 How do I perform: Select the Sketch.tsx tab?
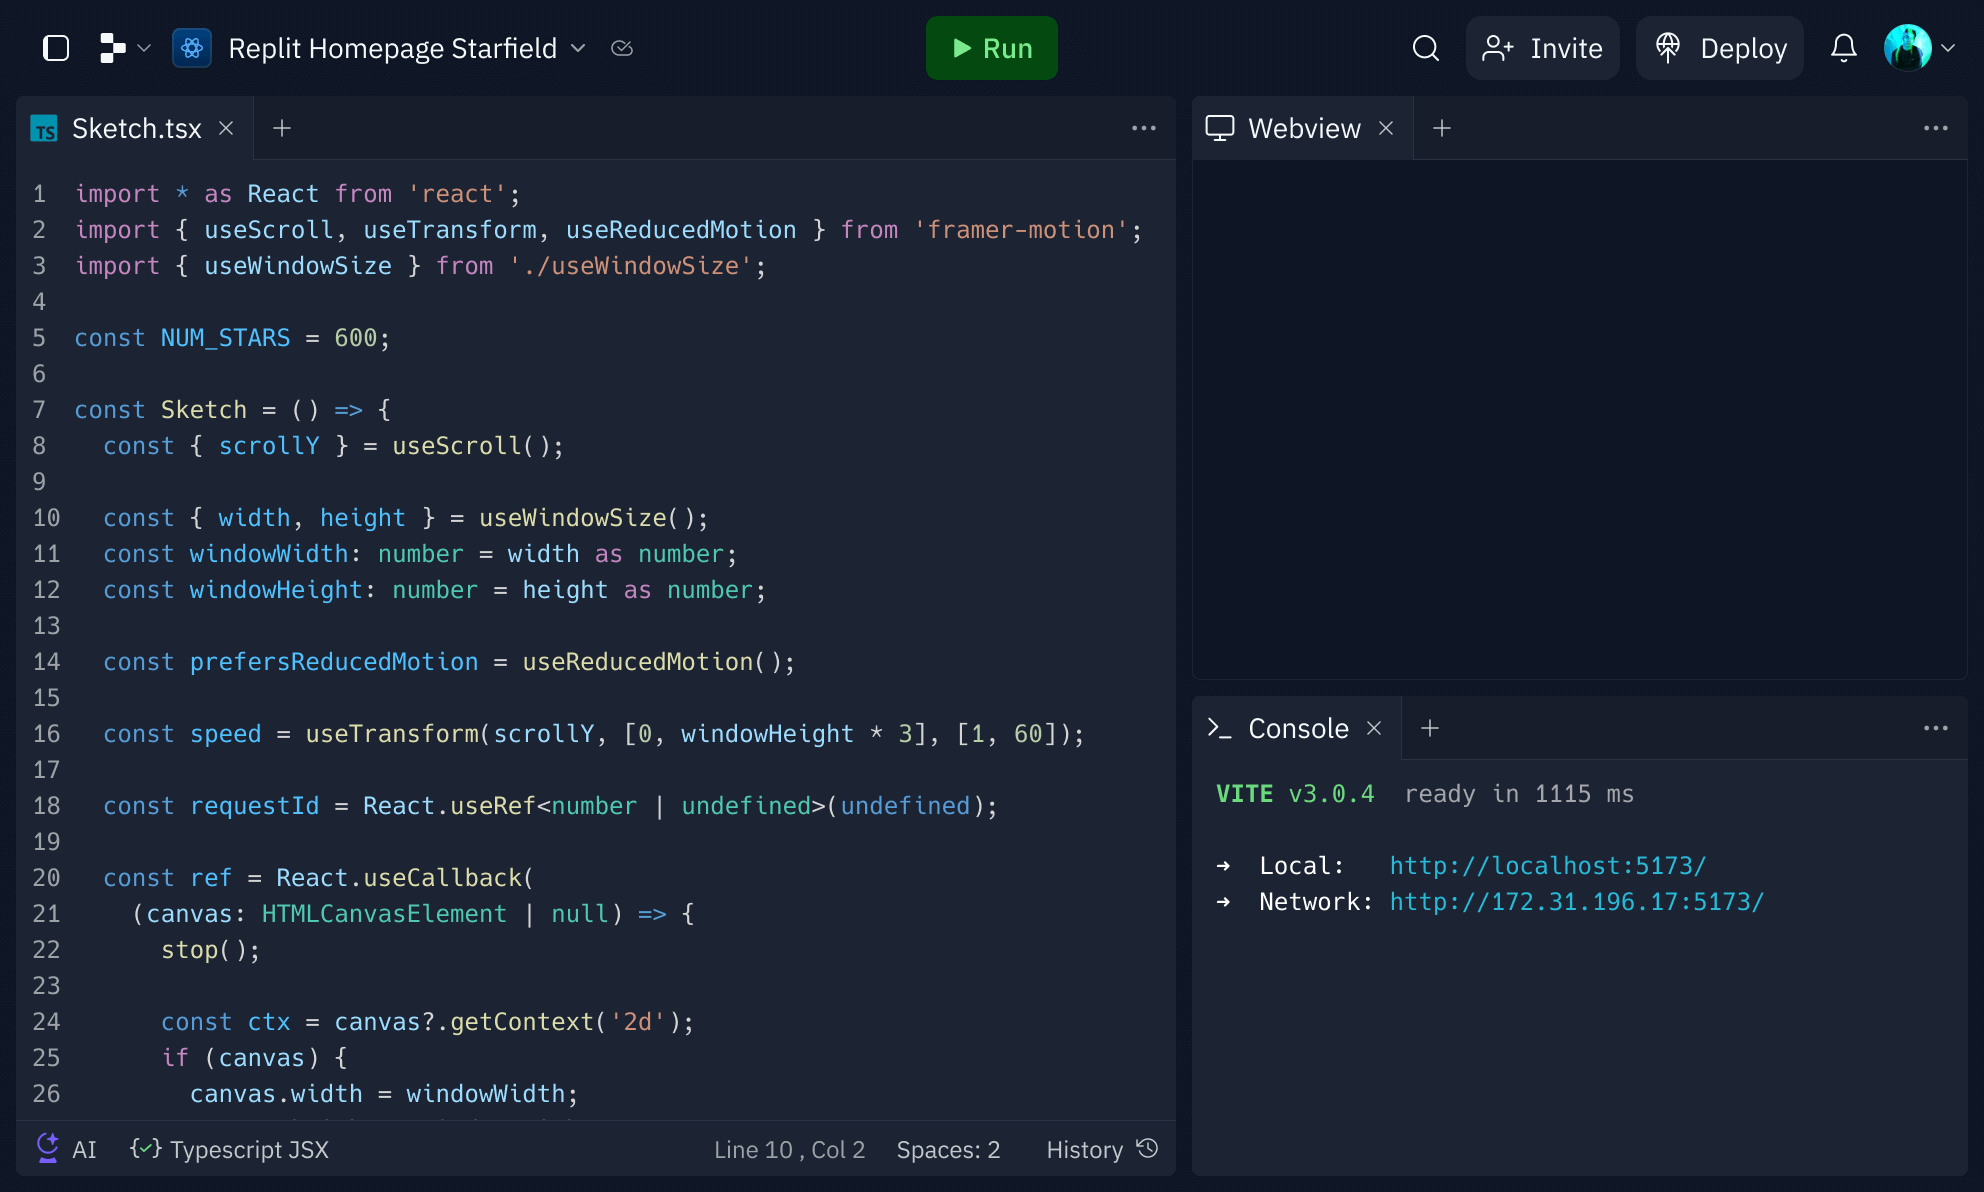click(x=136, y=128)
